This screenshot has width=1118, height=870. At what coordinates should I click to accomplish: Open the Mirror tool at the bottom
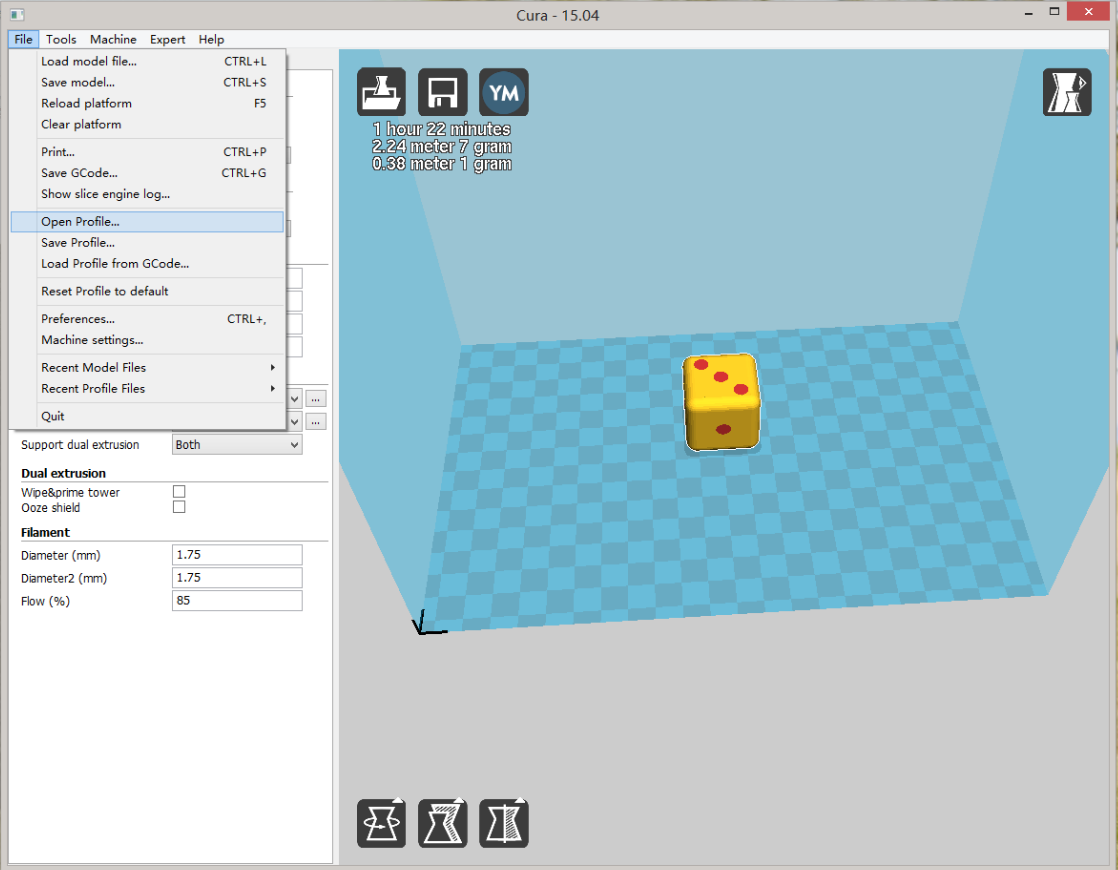click(503, 822)
